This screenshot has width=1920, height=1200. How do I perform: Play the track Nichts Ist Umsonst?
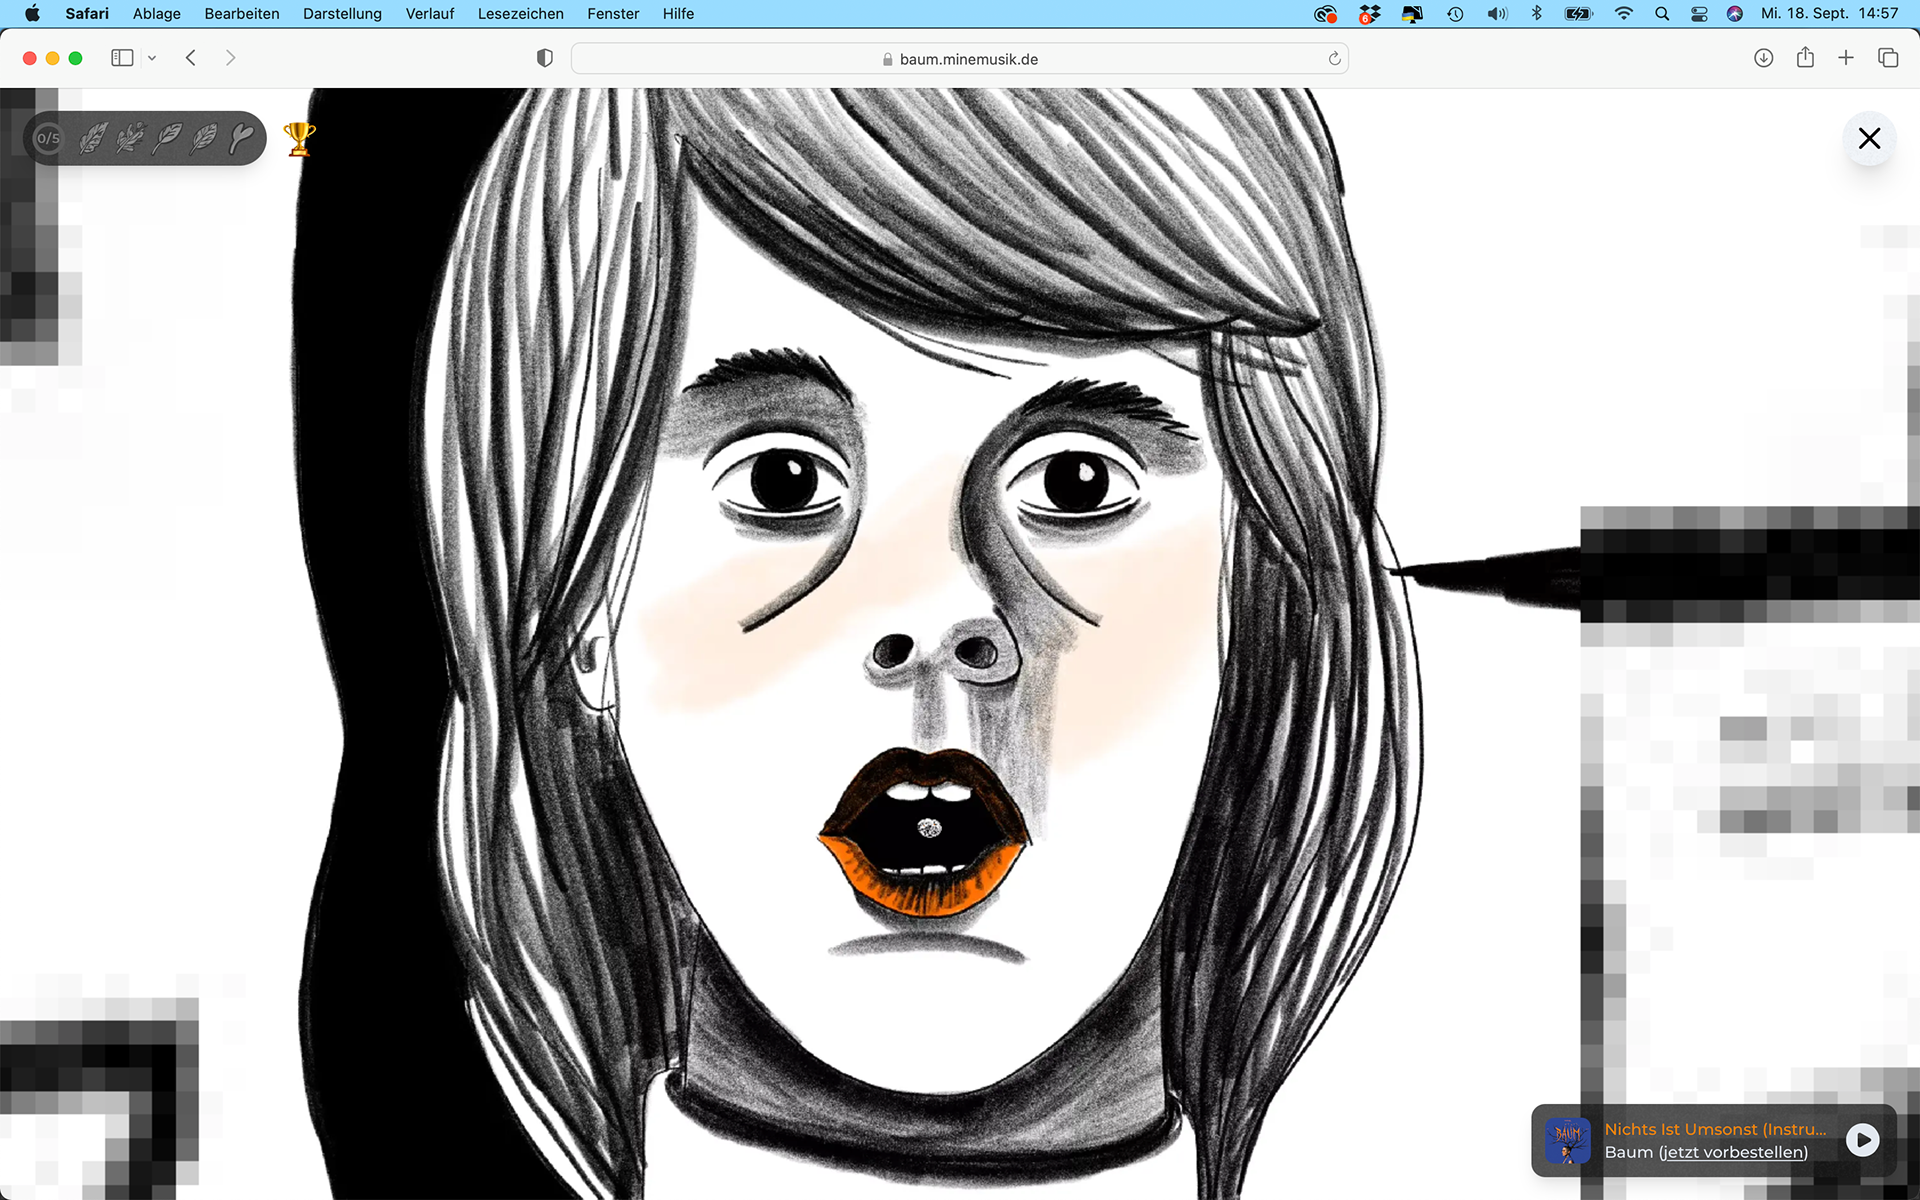pyautogui.click(x=1862, y=1140)
